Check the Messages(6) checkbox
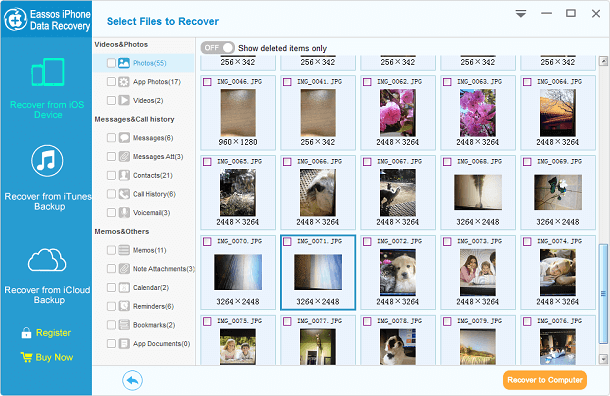 click(111, 138)
